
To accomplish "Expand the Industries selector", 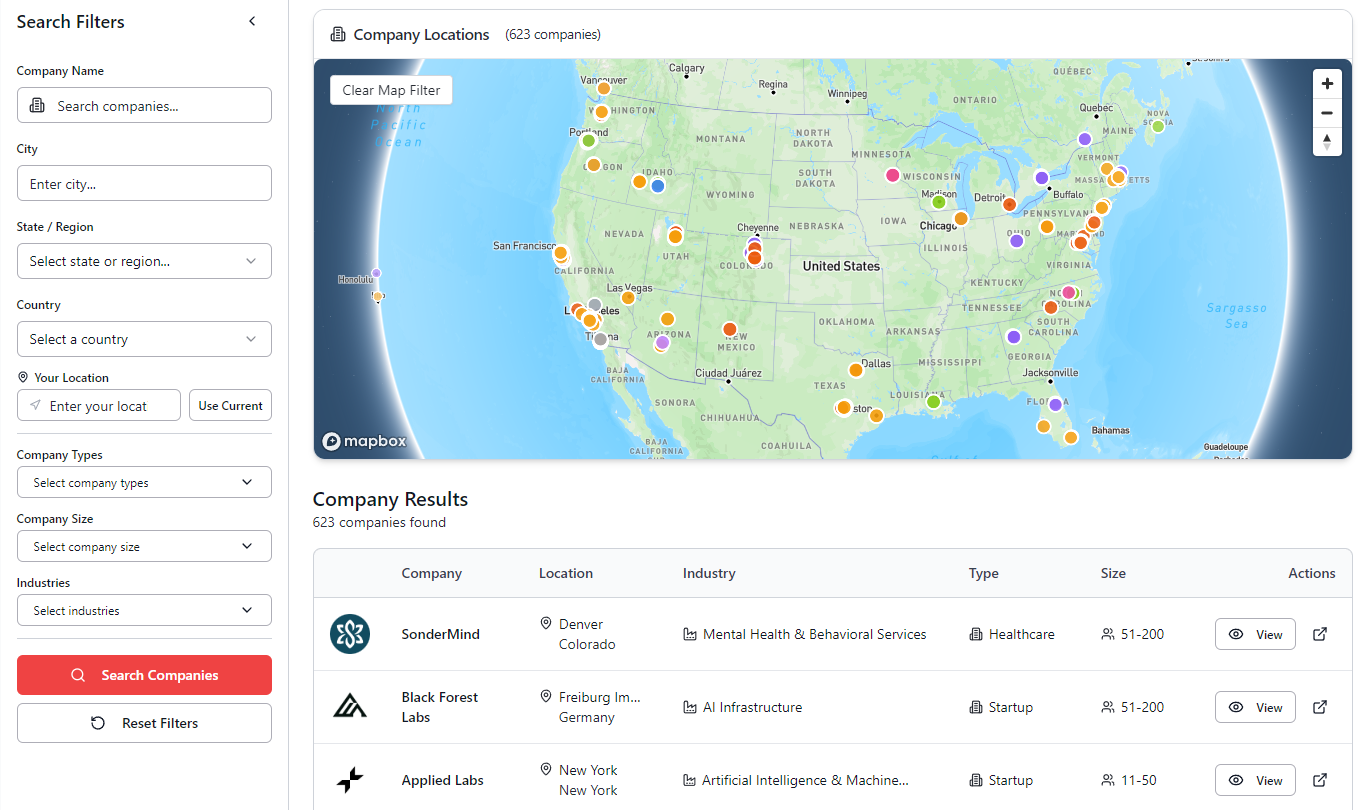I will point(144,610).
